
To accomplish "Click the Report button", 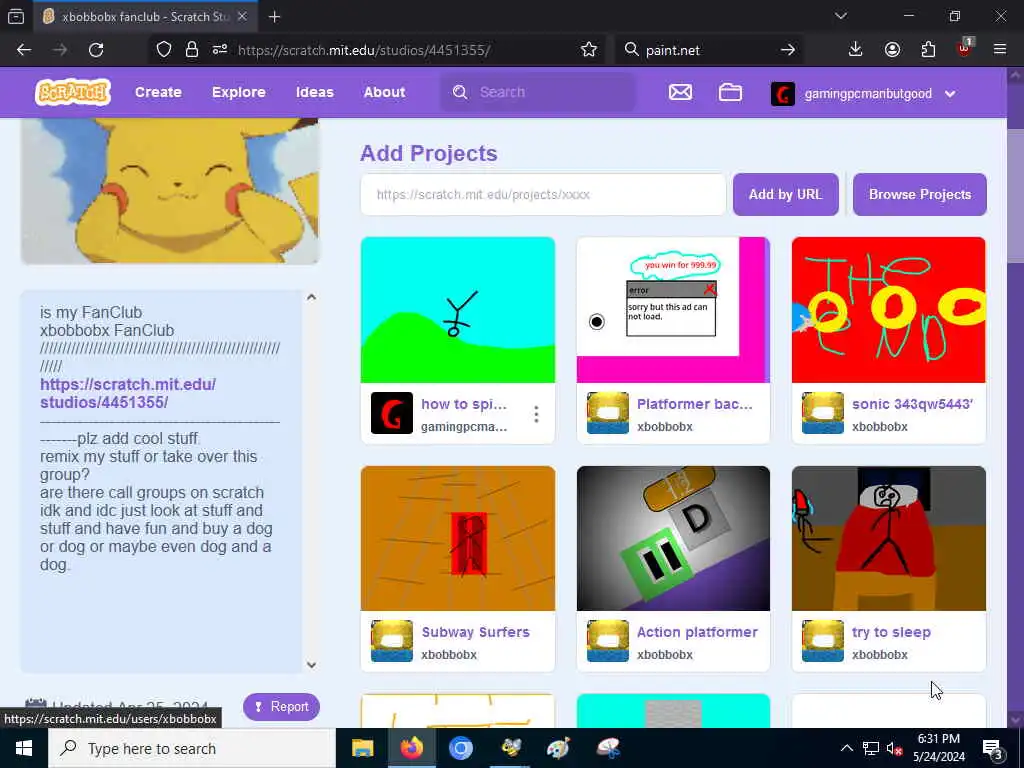I will [281, 707].
